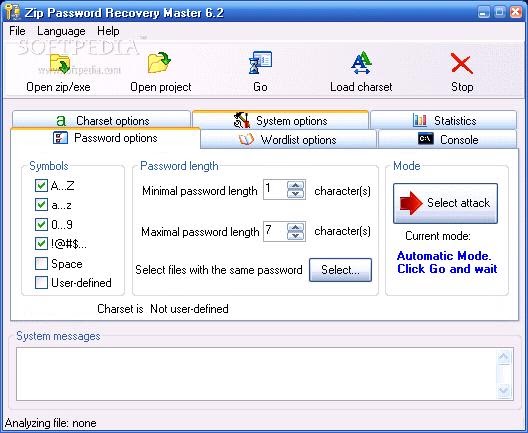Uncheck the A...Z uppercase symbols checkbox
The image size is (528, 433).
click(41, 185)
